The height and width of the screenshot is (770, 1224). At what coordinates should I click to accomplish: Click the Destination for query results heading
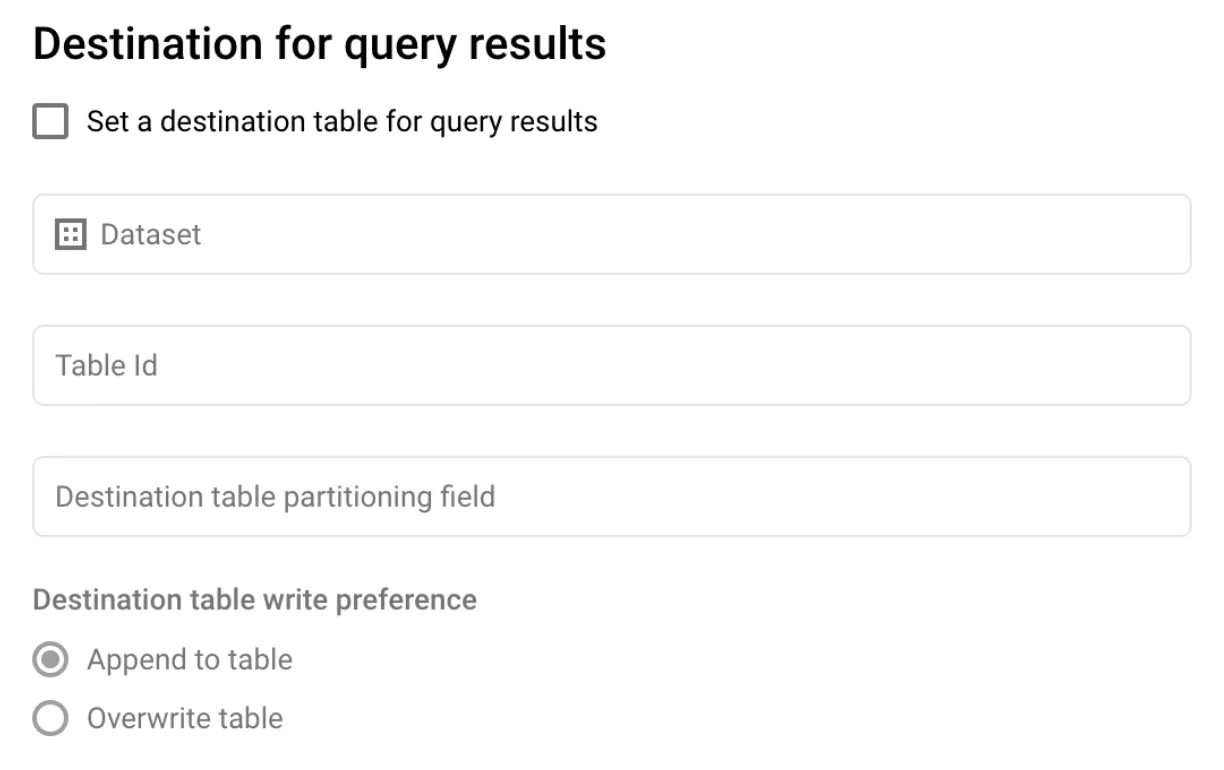click(320, 43)
